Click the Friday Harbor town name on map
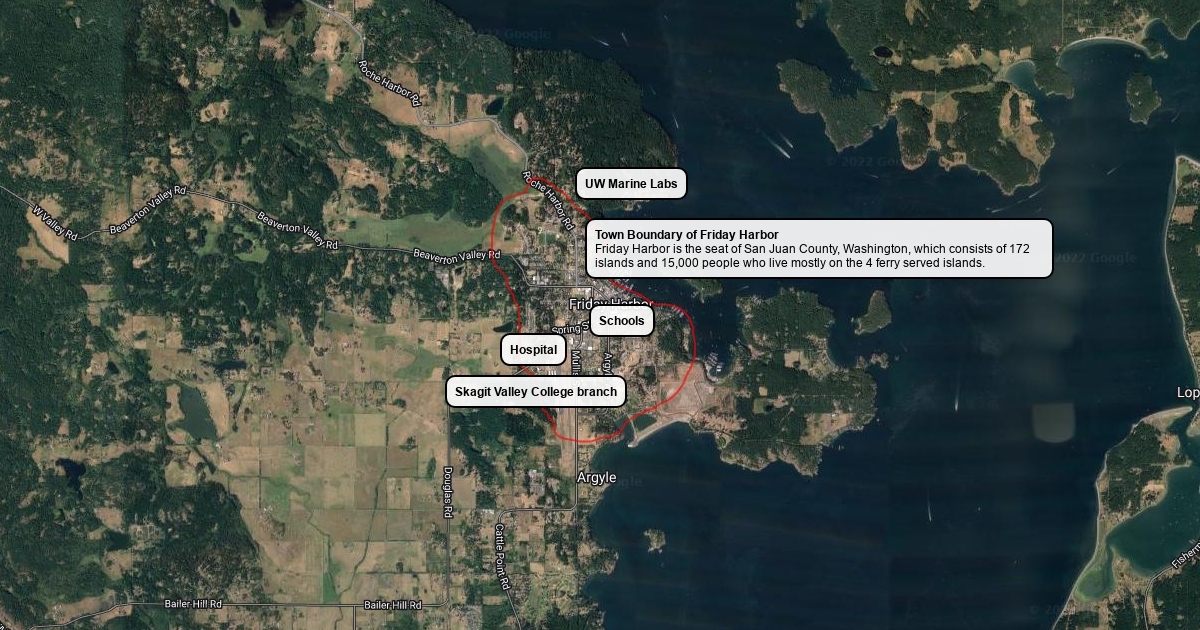Viewport: 1200px width, 630px height. coord(610,302)
